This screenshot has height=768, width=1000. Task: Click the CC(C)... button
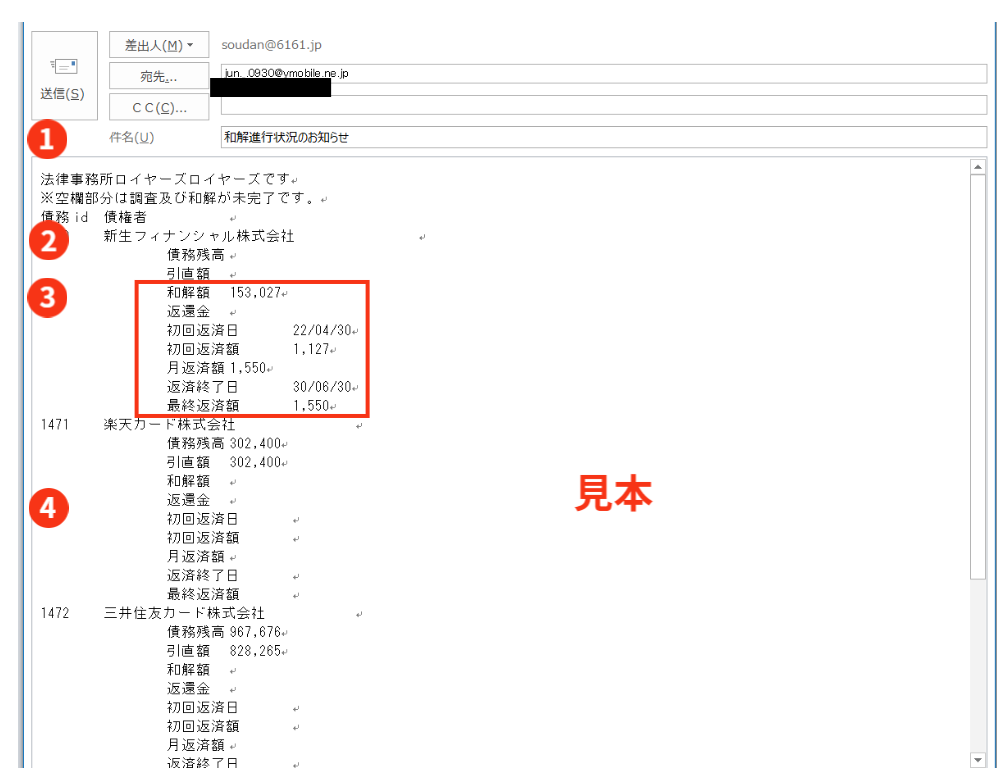(159, 107)
